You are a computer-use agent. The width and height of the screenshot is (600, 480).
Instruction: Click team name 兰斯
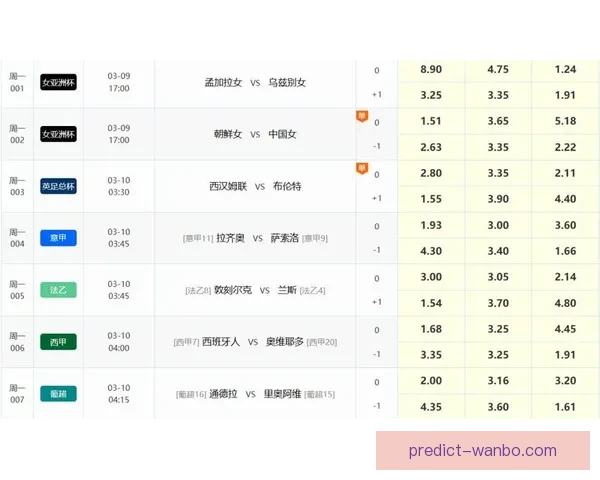[287, 290]
